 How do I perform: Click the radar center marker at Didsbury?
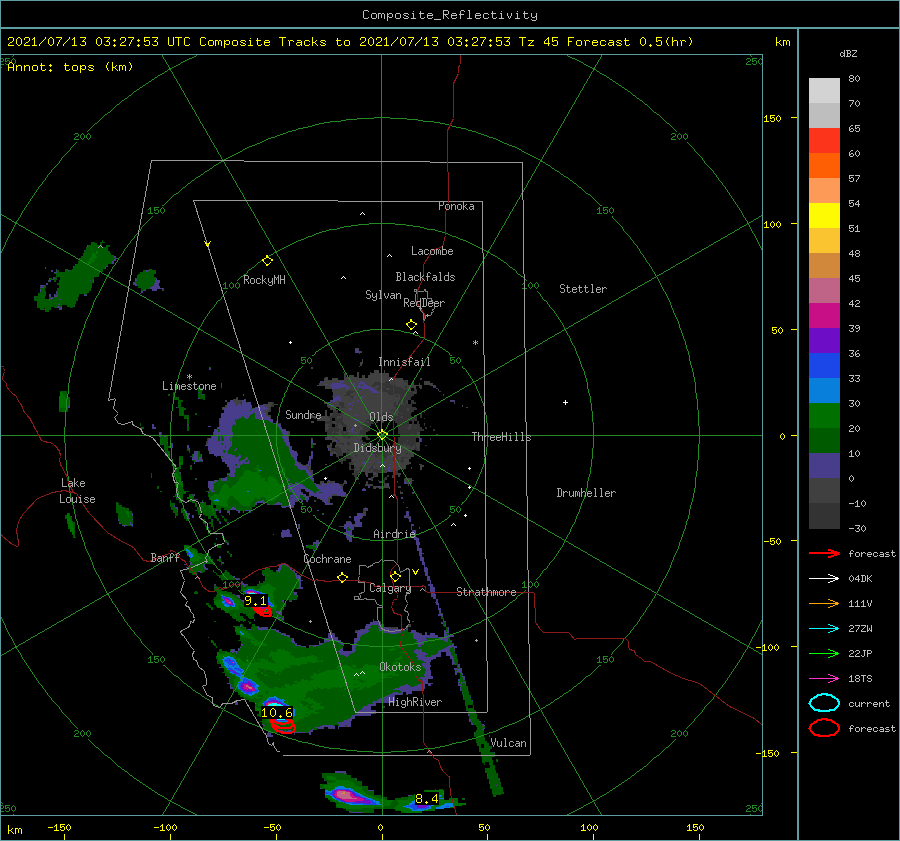click(x=382, y=435)
